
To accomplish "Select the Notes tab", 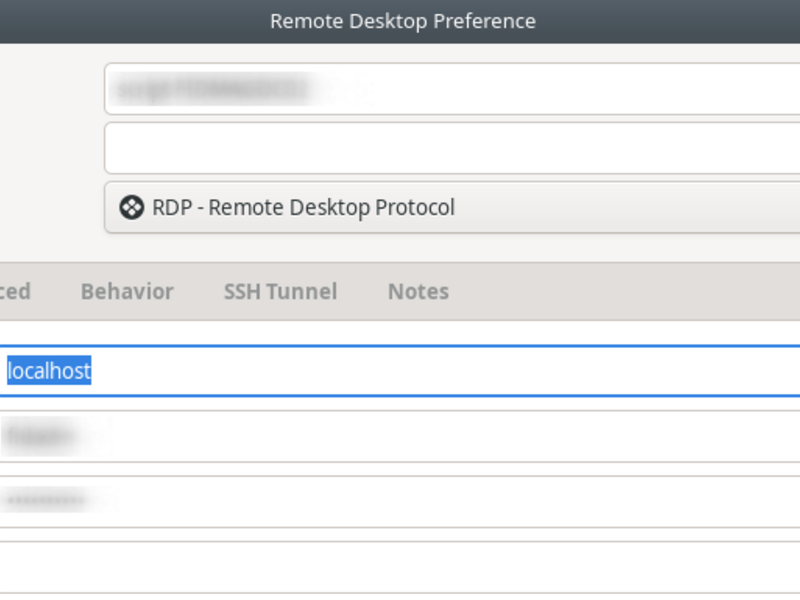I will click(418, 292).
